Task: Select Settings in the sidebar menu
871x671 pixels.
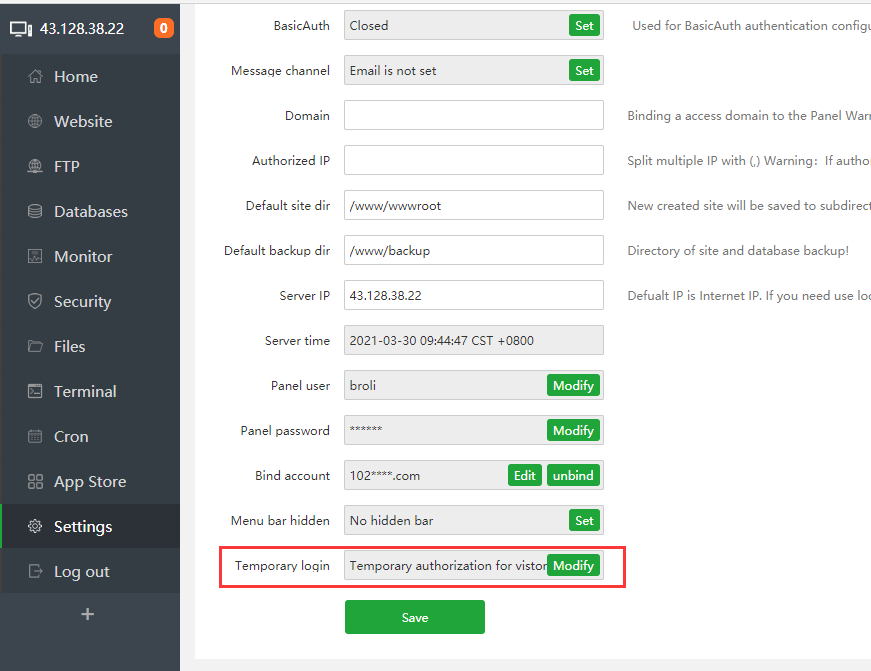Action: click(82, 527)
